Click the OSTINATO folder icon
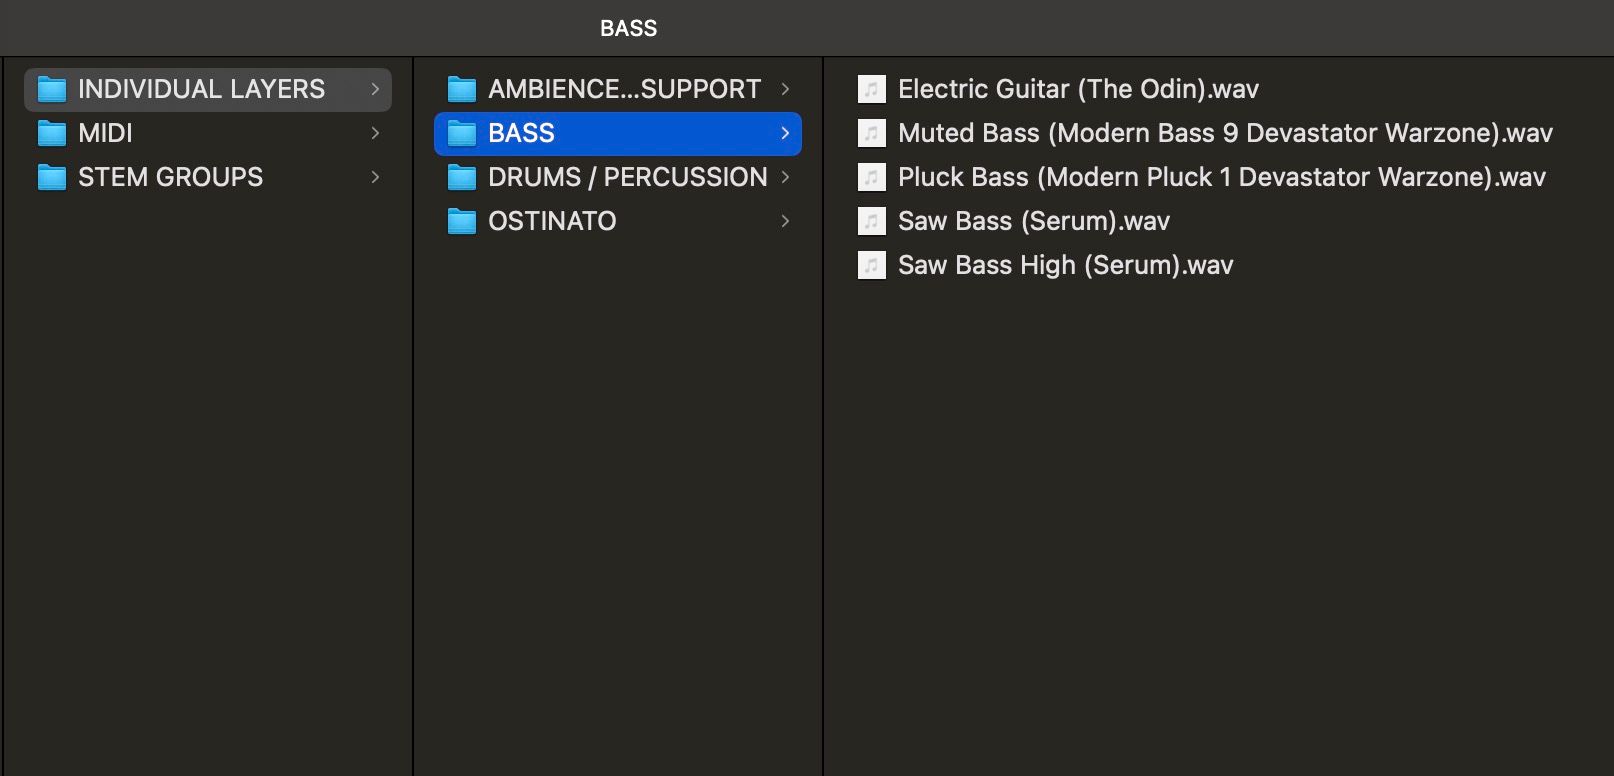 [461, 221]
